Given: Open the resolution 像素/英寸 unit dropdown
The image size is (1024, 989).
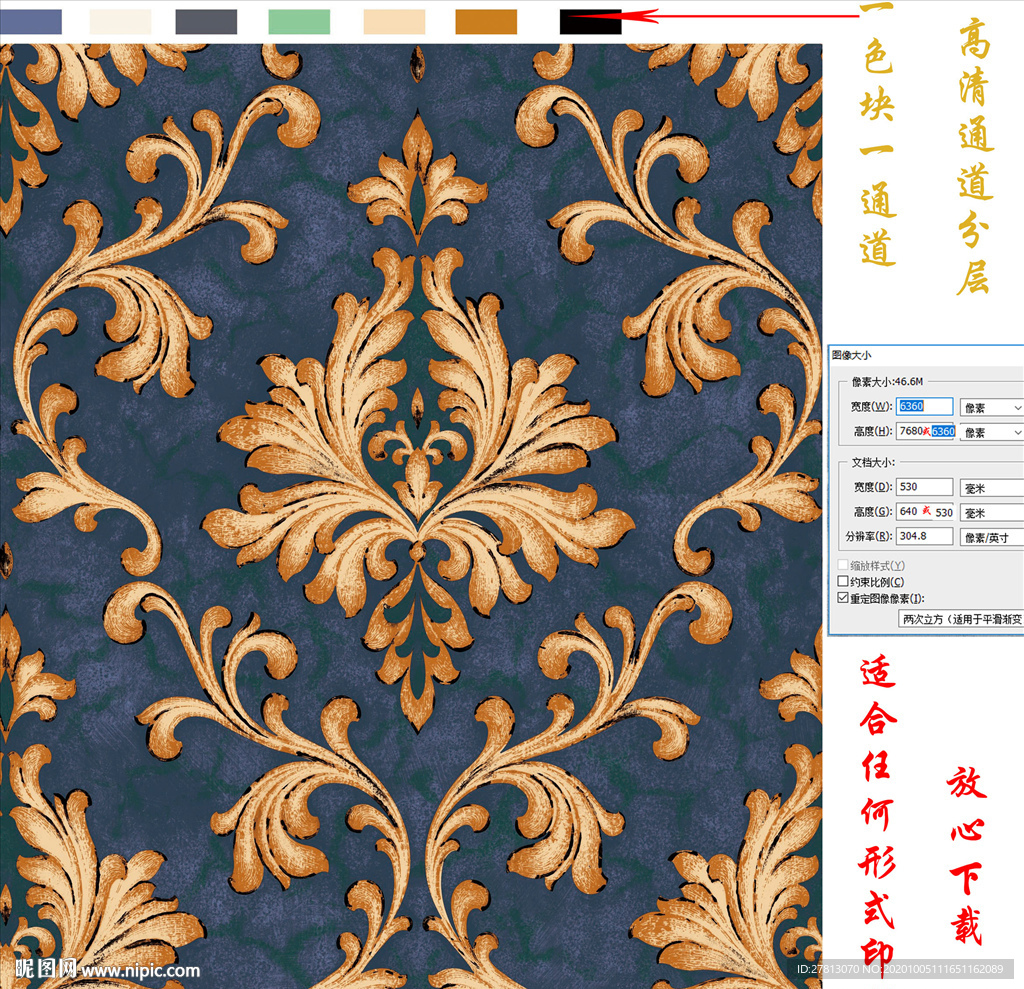Looking at the screenshot, I should (991, 537).
